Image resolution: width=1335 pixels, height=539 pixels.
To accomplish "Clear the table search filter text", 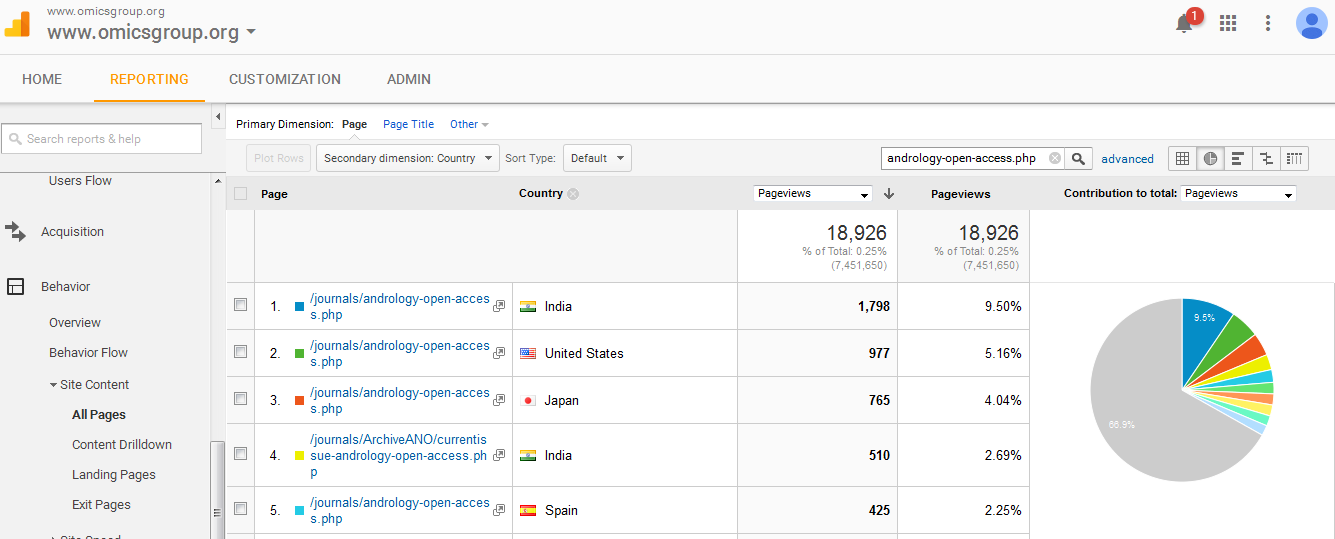I will click(1054, 158).
